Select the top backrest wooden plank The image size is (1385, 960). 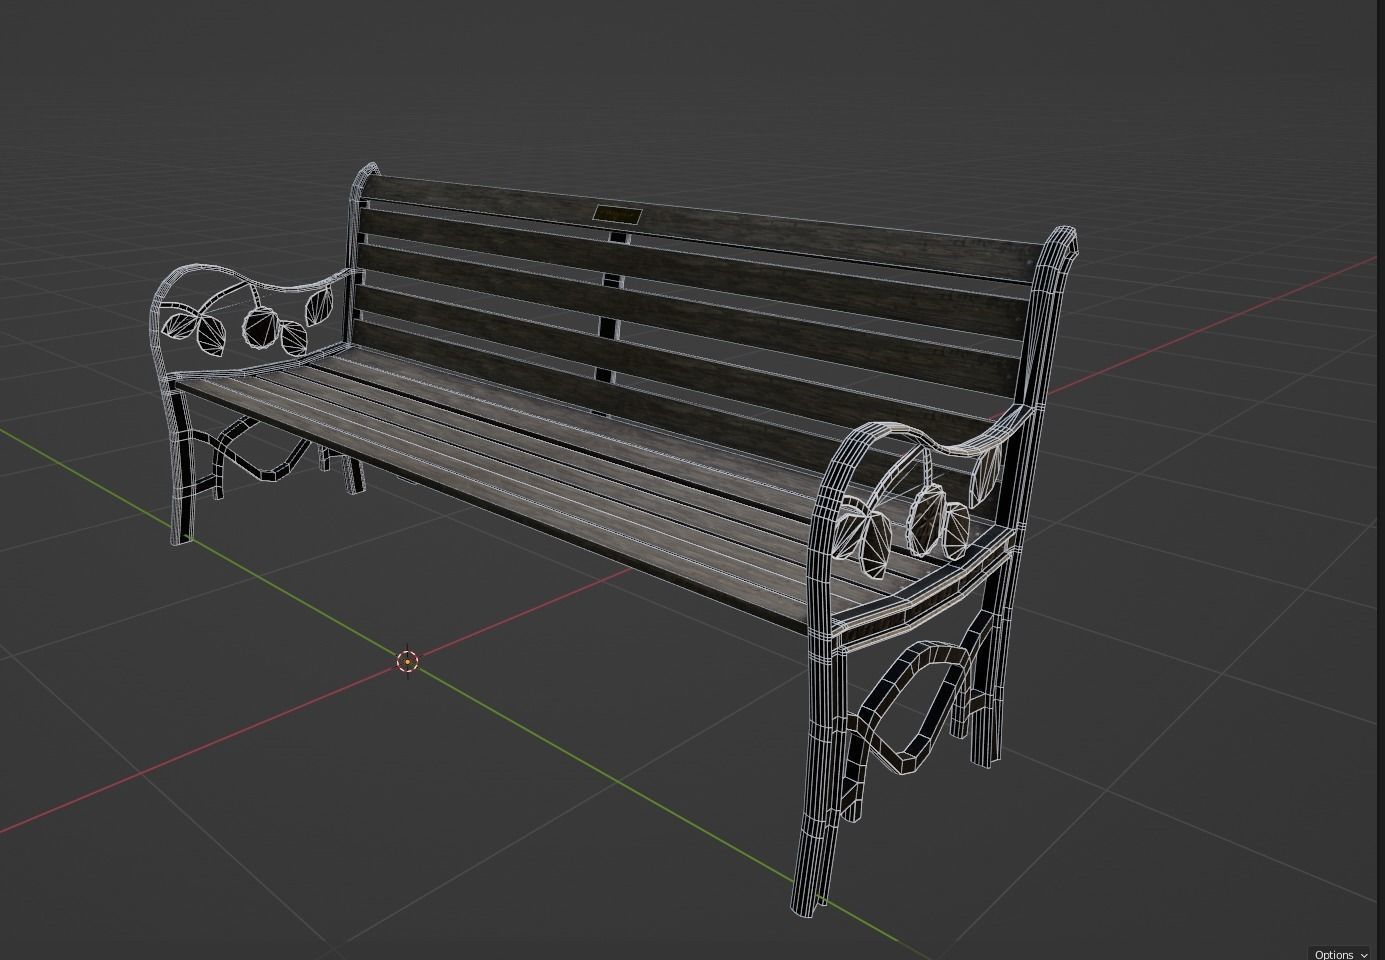pos(700,231)
